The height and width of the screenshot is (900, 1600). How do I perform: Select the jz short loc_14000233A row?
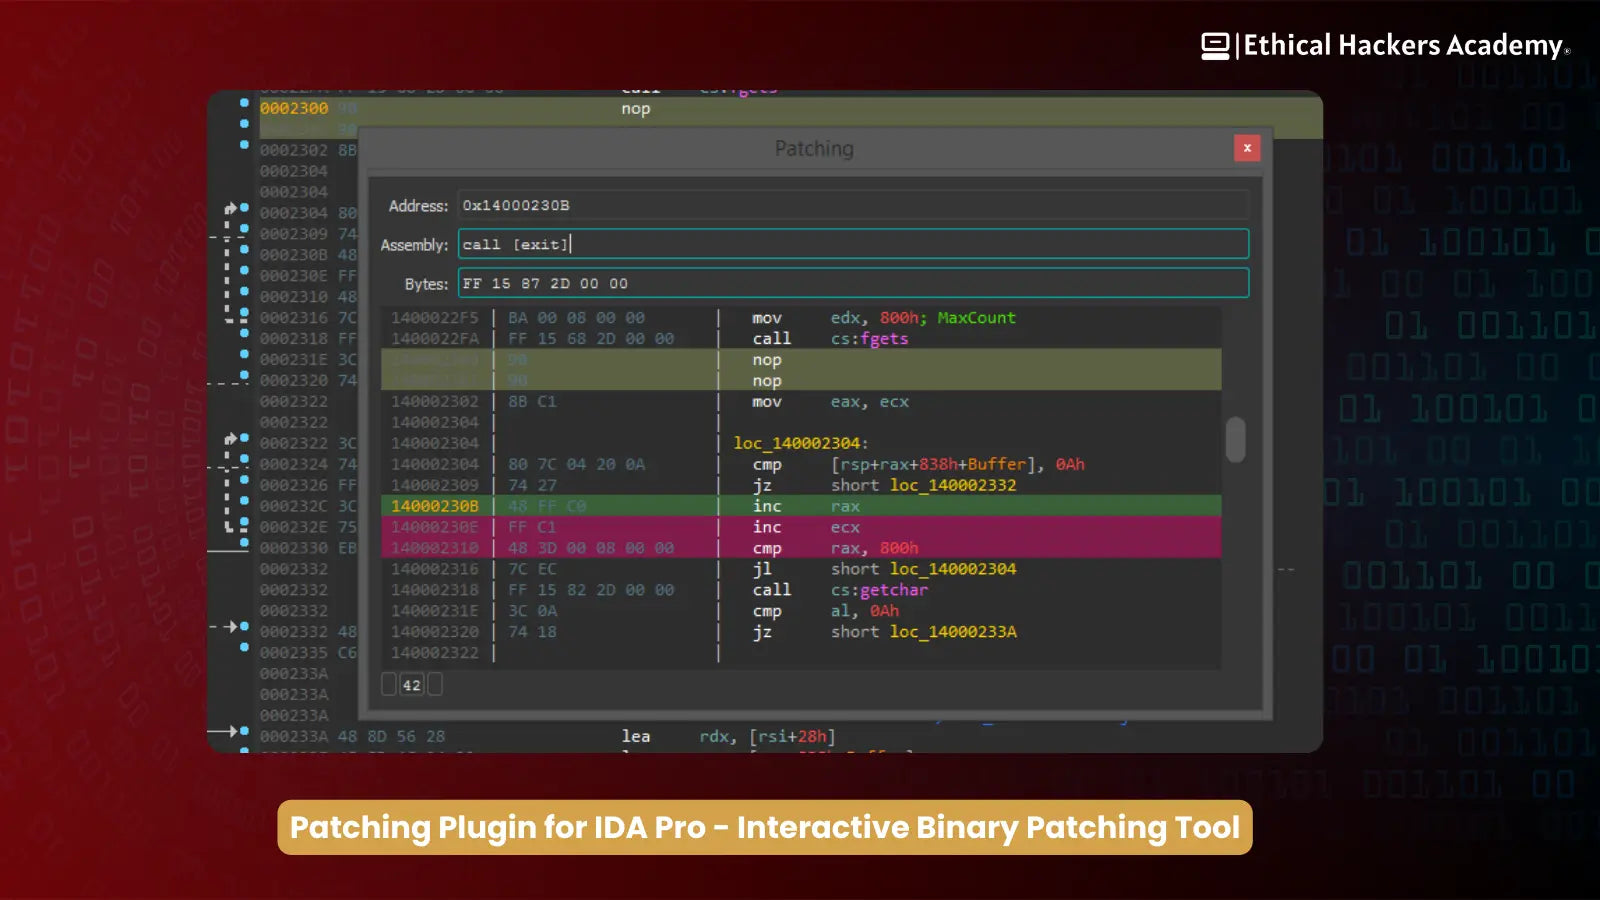point(800,632)
